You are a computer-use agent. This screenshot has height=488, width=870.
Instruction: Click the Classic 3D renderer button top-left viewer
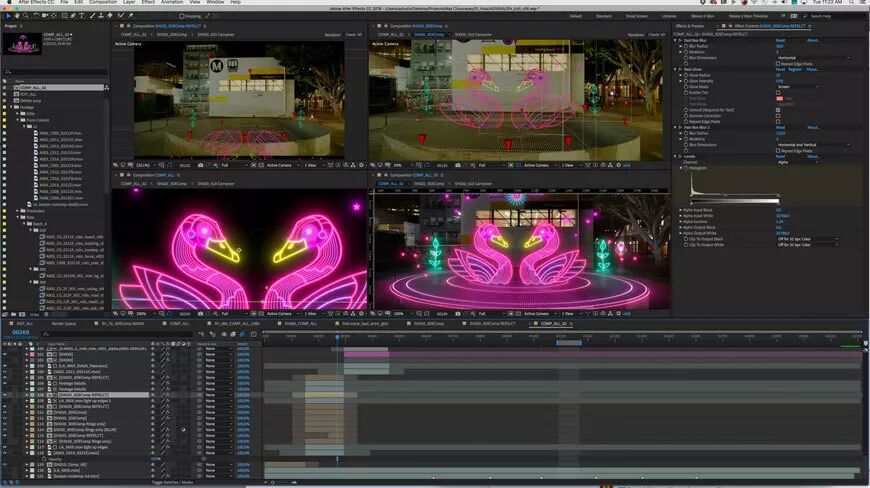[353, 34]
